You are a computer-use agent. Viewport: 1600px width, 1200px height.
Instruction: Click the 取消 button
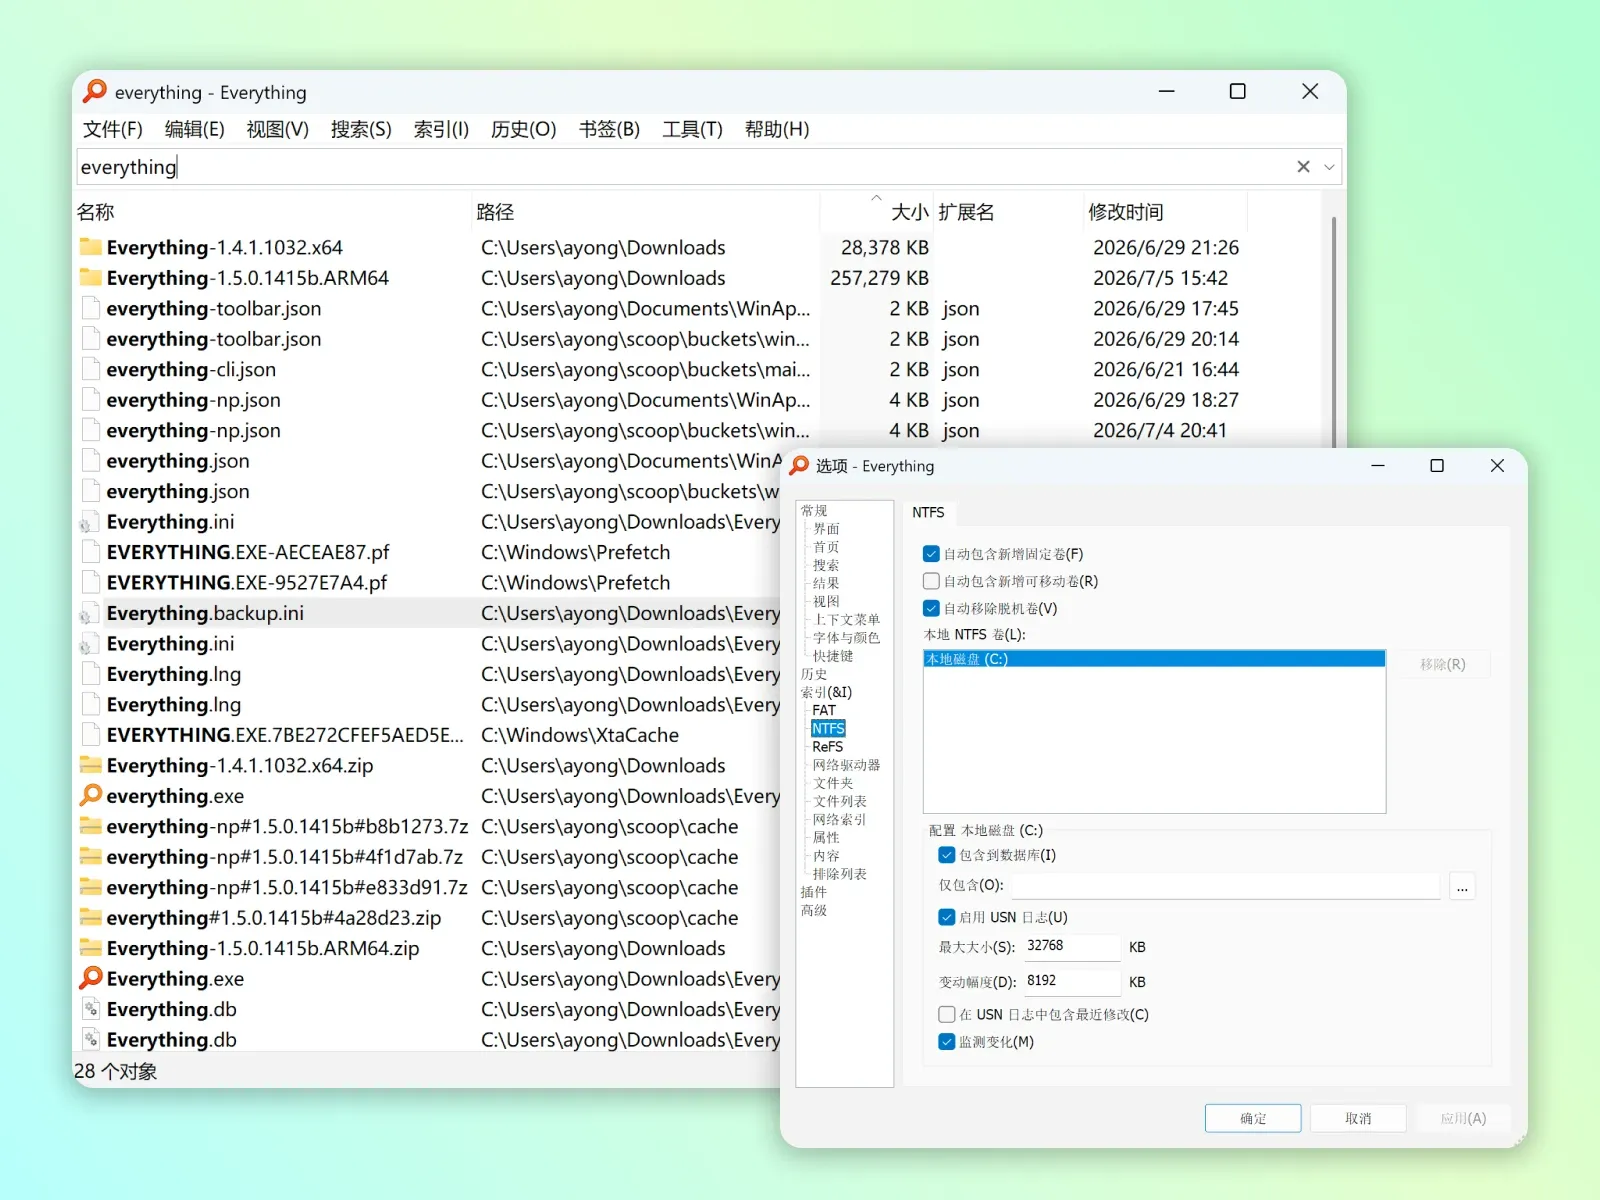pyautogui.click(x=1358, y=1118)
